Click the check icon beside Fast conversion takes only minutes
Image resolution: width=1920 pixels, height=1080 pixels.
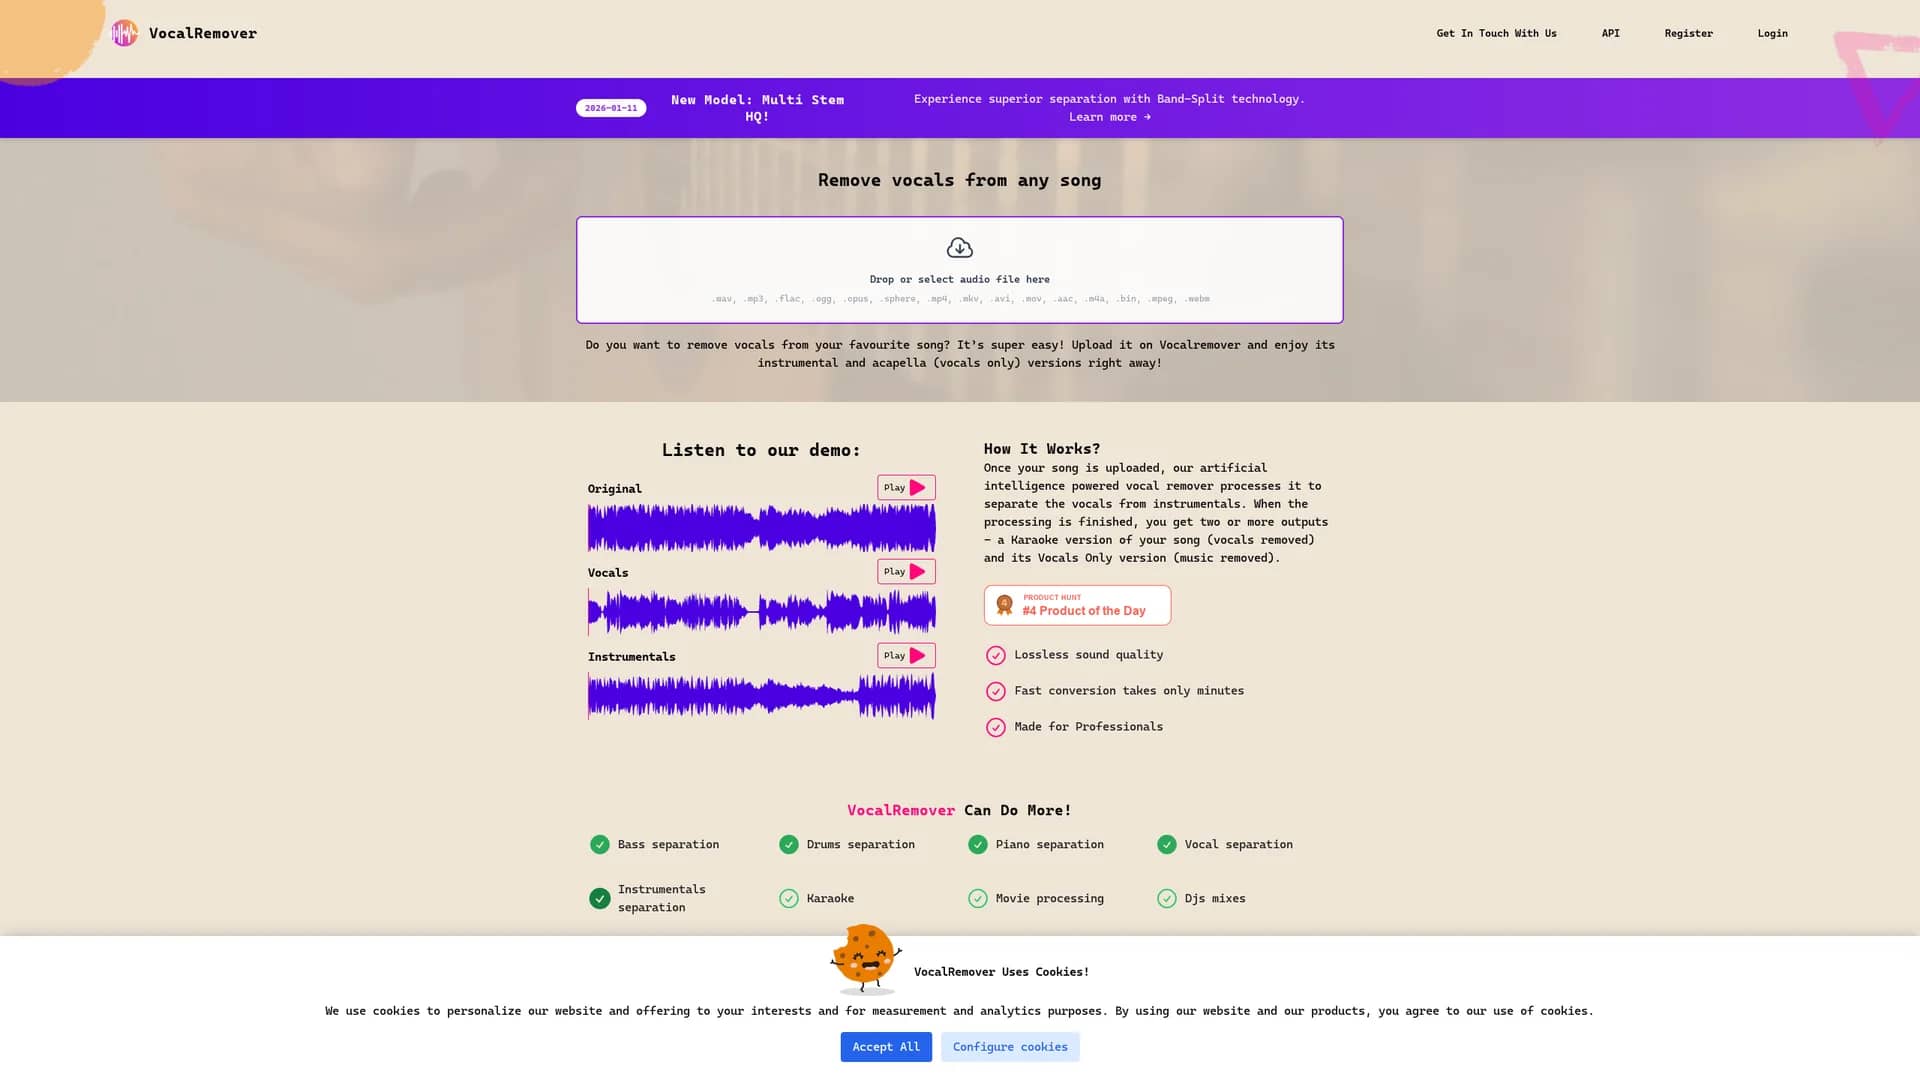coord(995,691)
